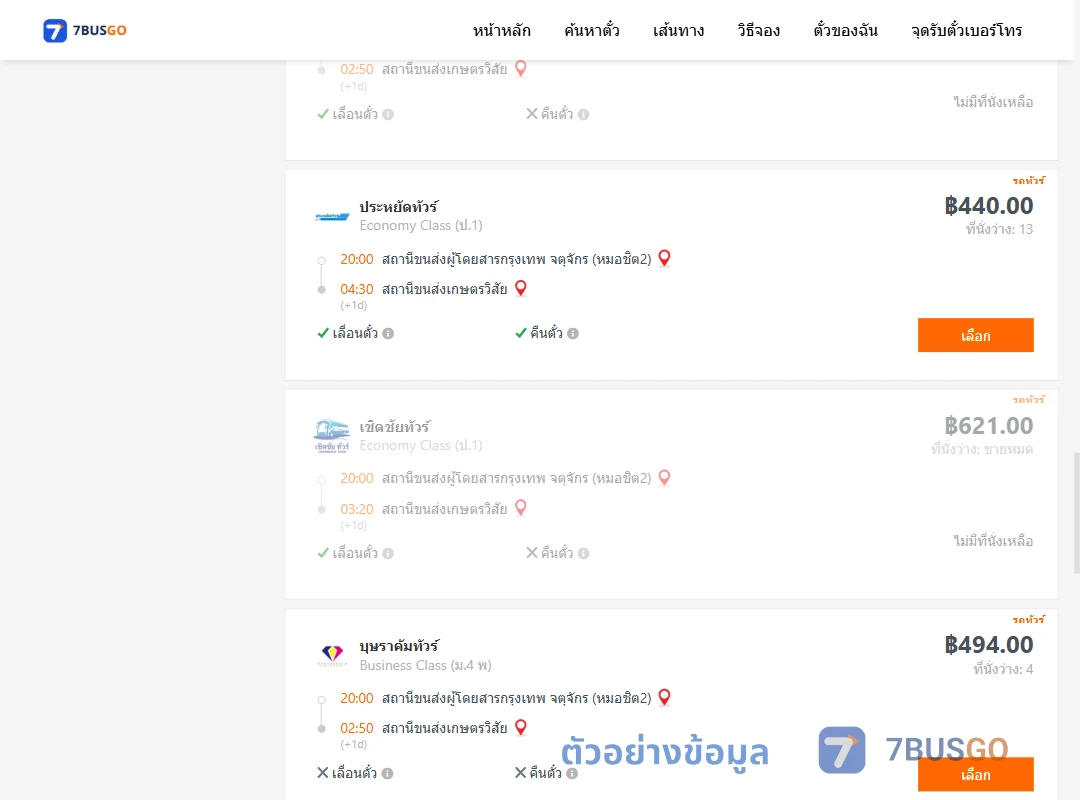Open the หน้าหลัก menu item
The width and height of the screenshot is (1080, 800).
501,30
